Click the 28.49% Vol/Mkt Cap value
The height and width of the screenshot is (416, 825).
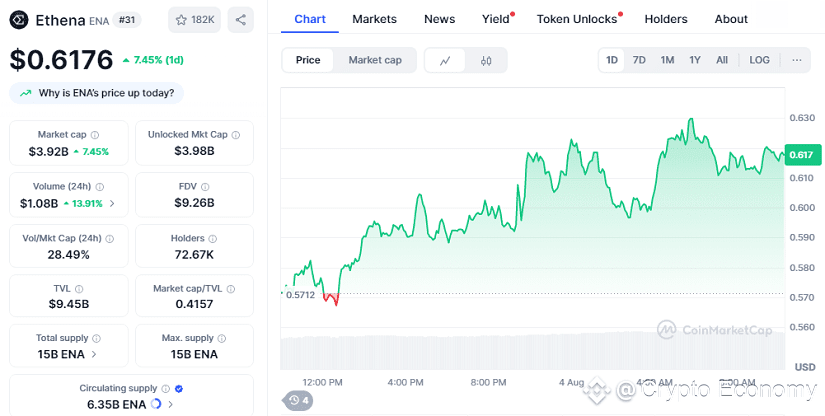pos(69,255)
